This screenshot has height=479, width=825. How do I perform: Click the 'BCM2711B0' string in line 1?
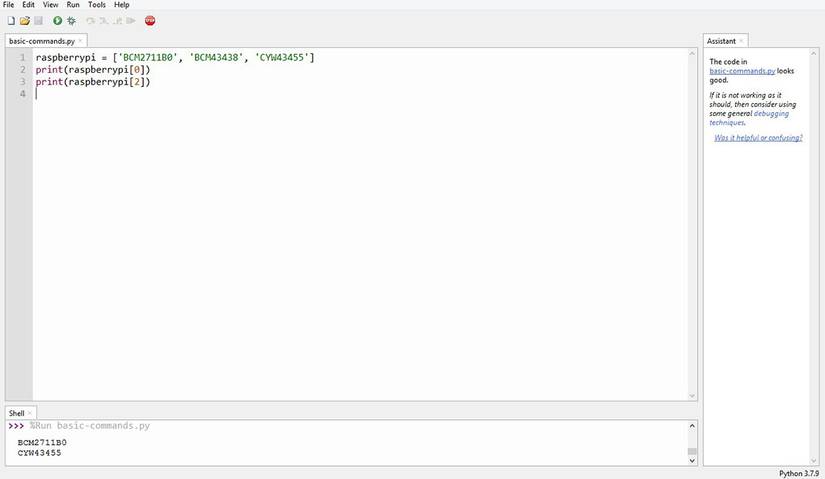tap(148, 57)
